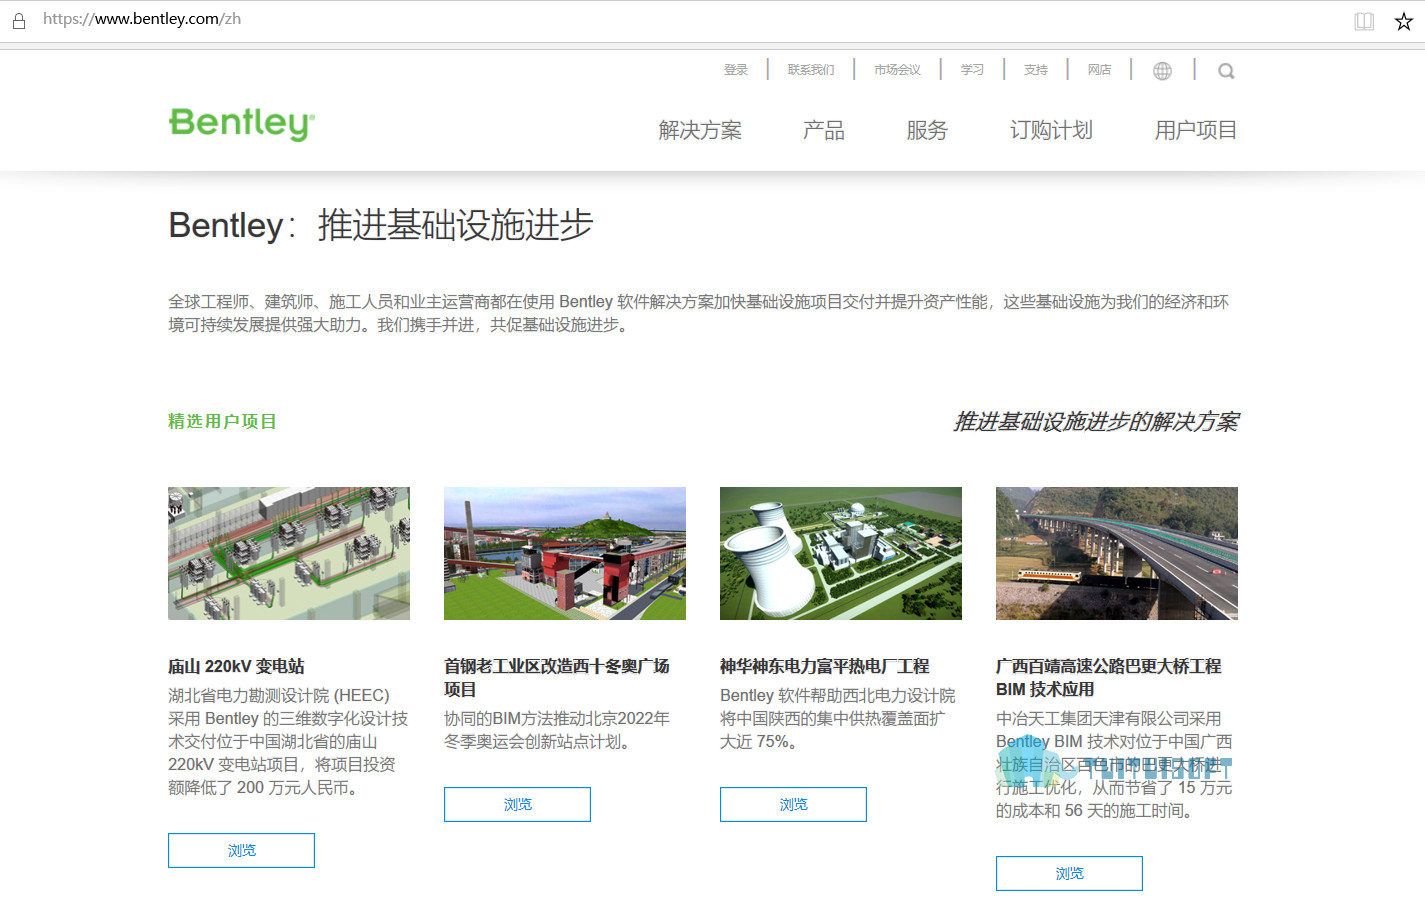Open the 产品 menu
Image resolution: width=1425 pixels, height=901 pixels.
pos(824,130)
